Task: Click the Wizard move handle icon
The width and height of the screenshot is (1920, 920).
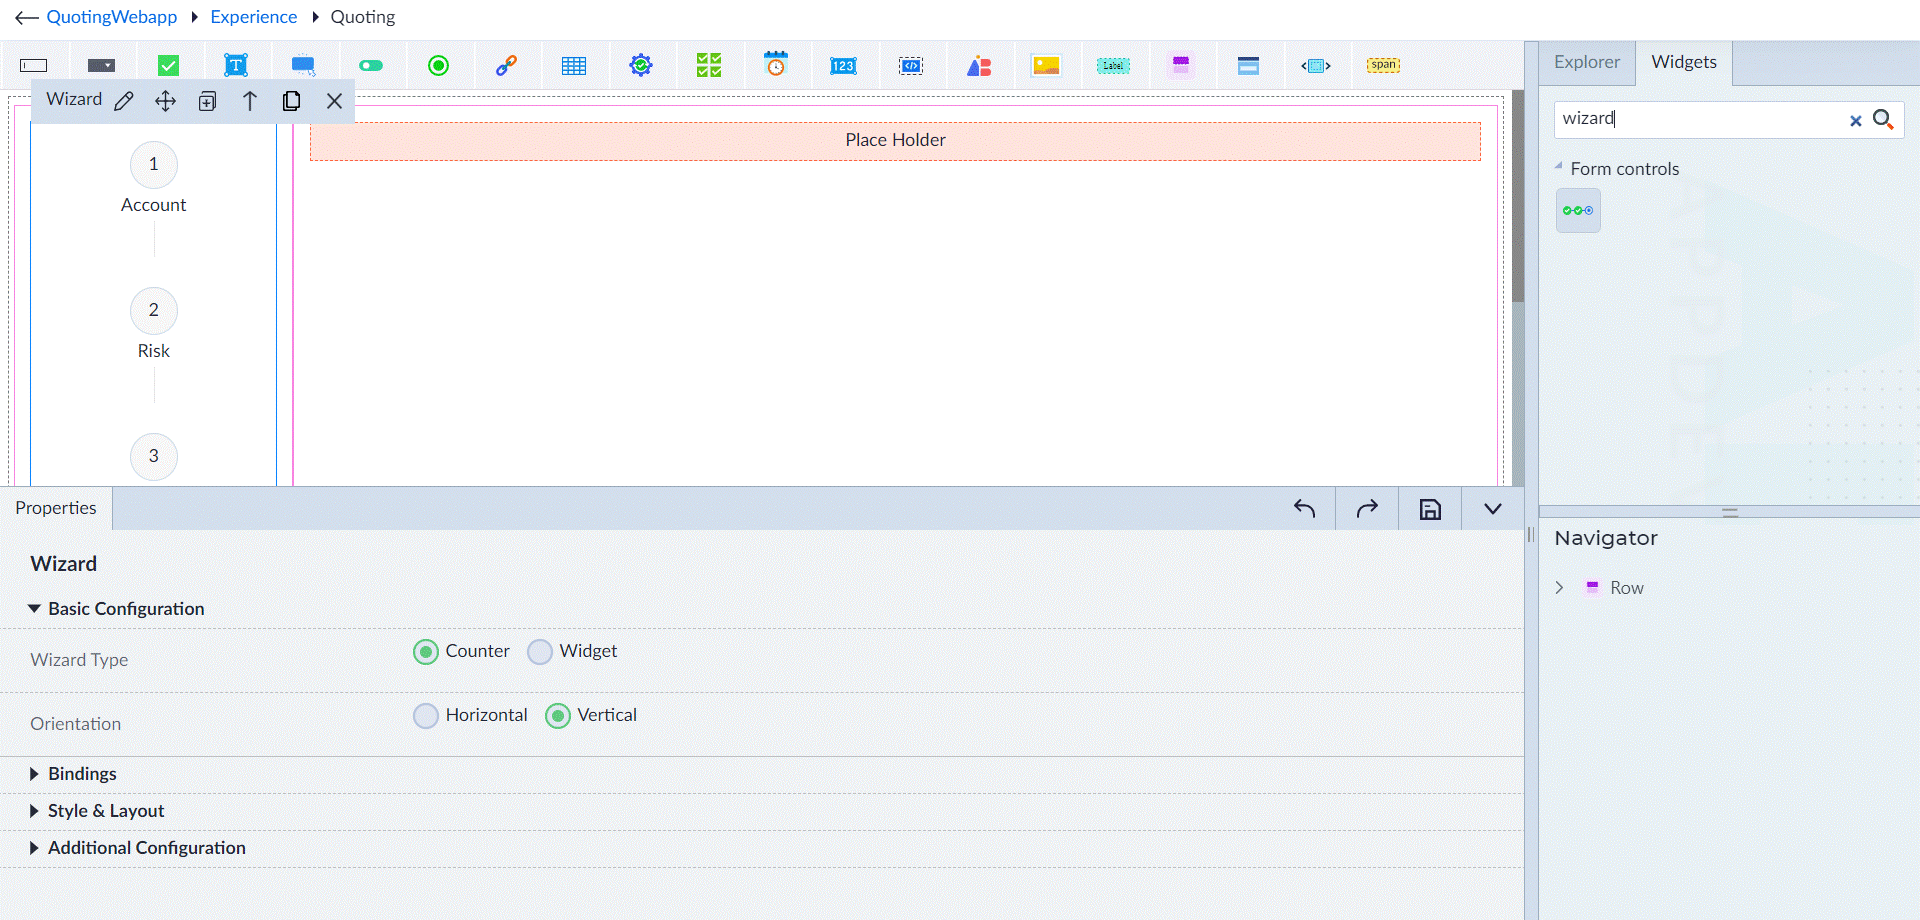Action: [165, 101]
